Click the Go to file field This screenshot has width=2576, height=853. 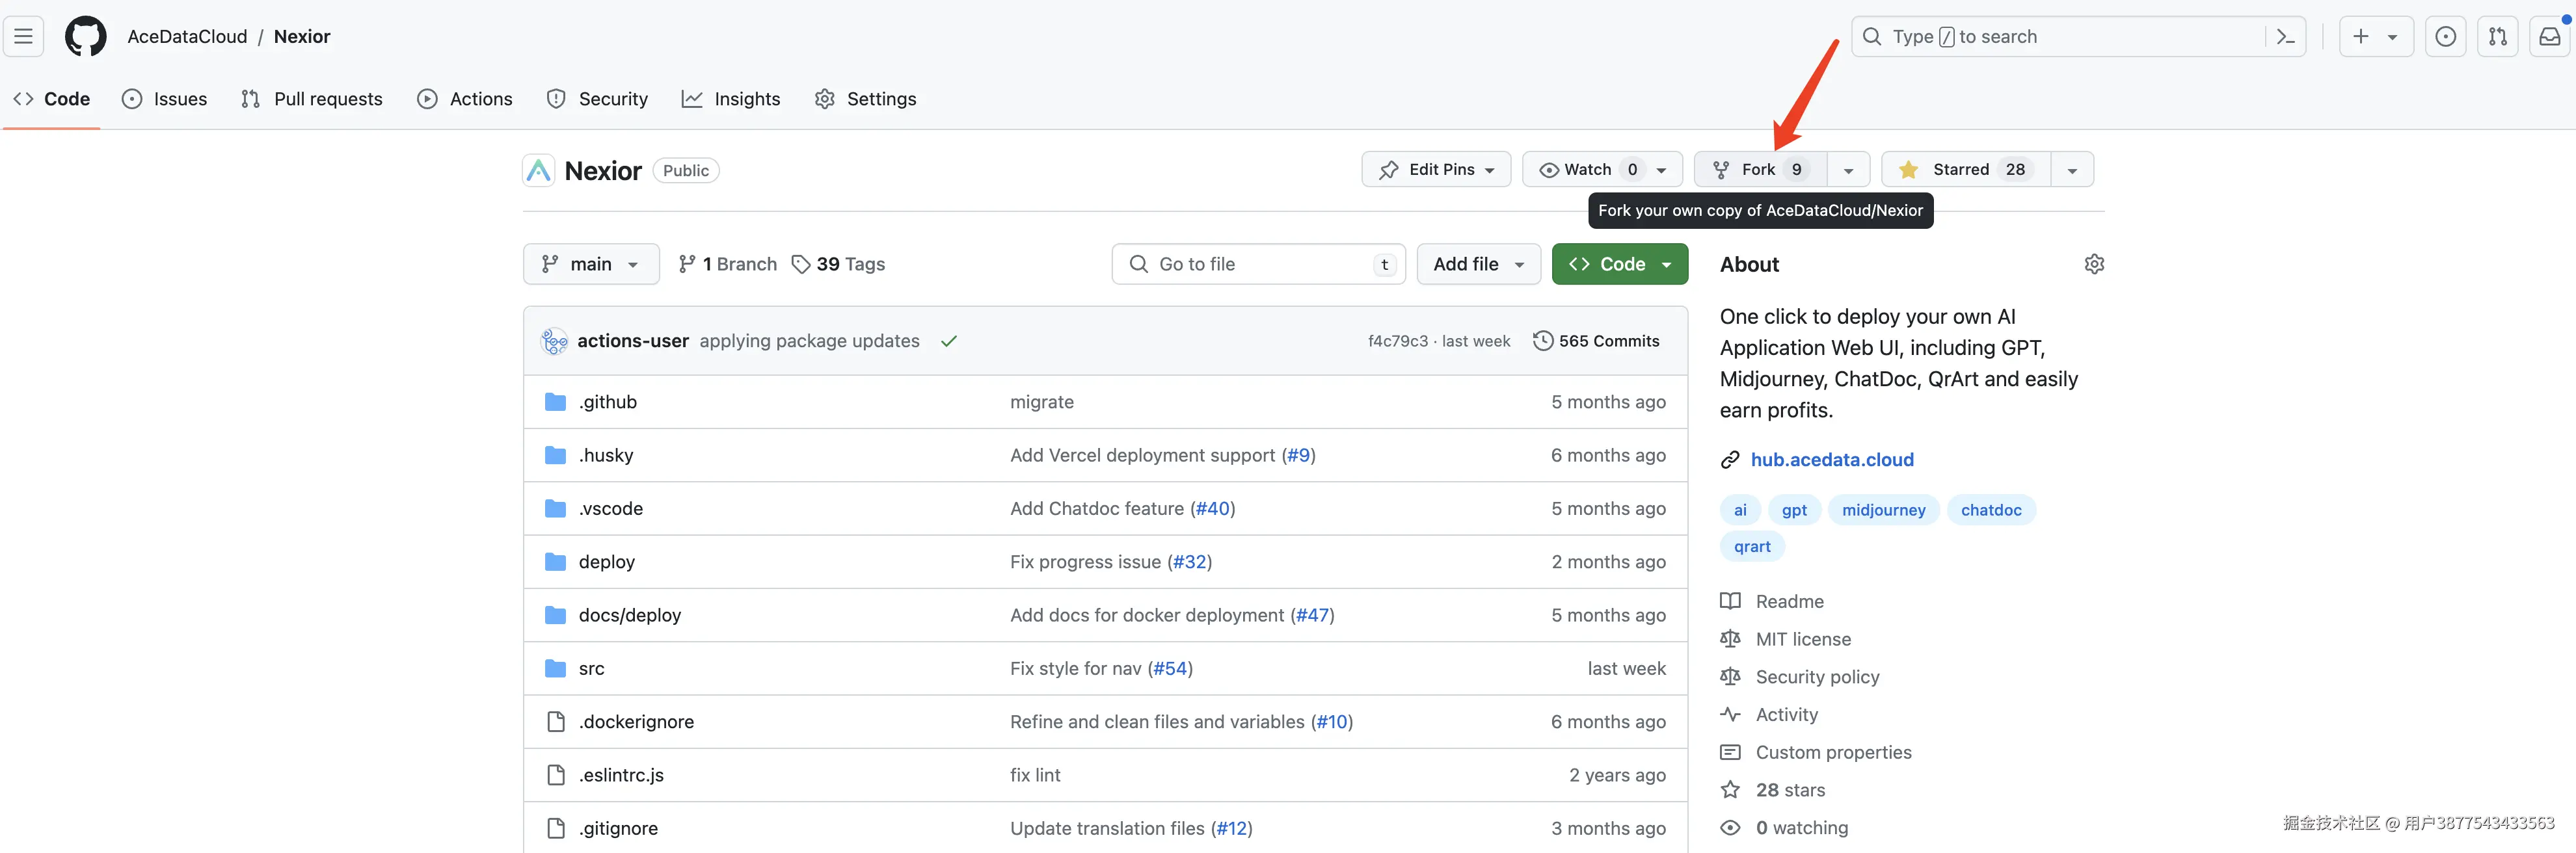(x=1257, y=264)
